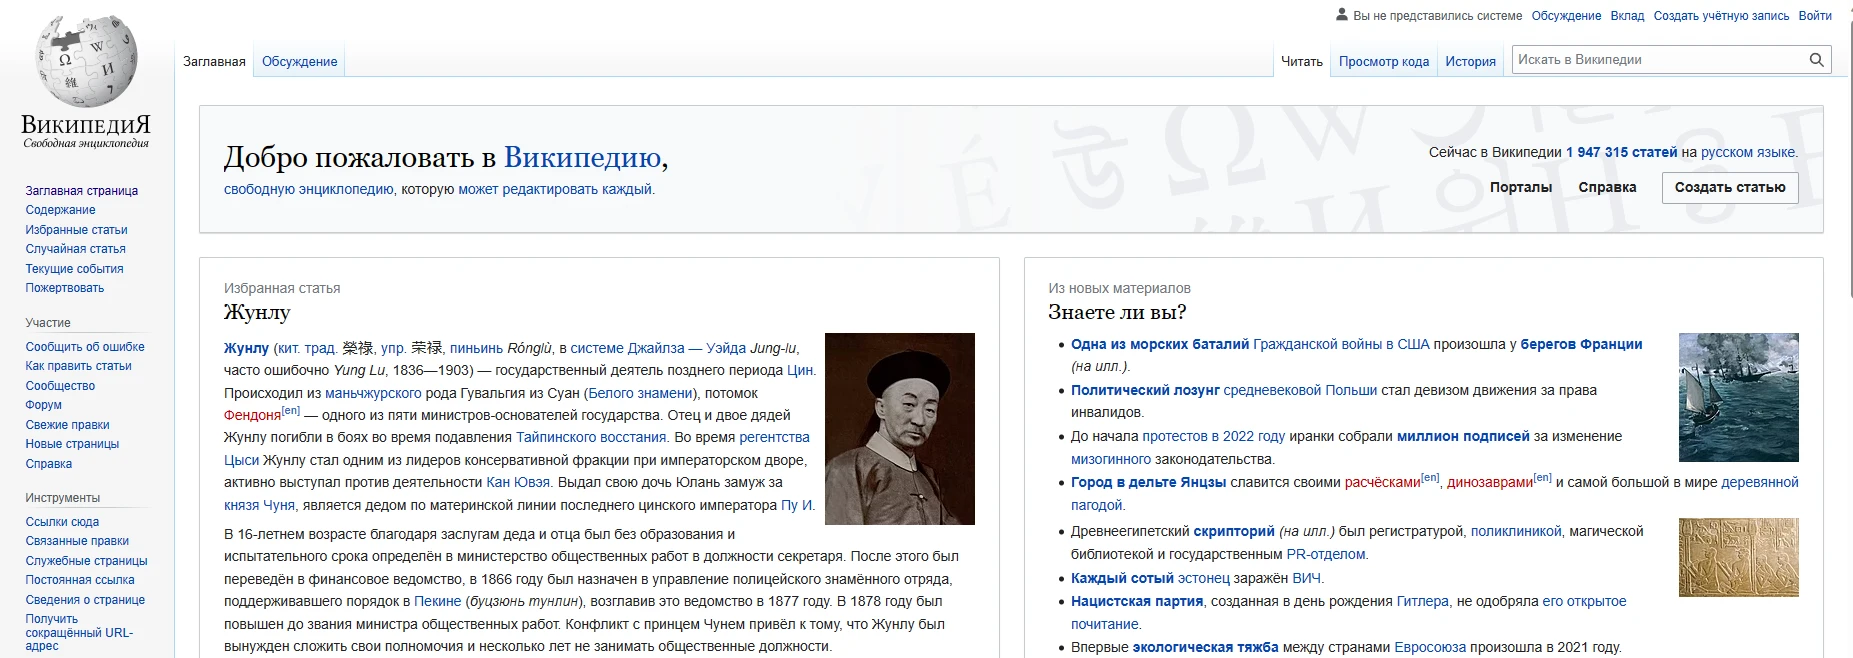Image resolution: width=1853 pixels, height=658 pixels.
Task: Click the Создать статью button
Action: (1730, 188)
